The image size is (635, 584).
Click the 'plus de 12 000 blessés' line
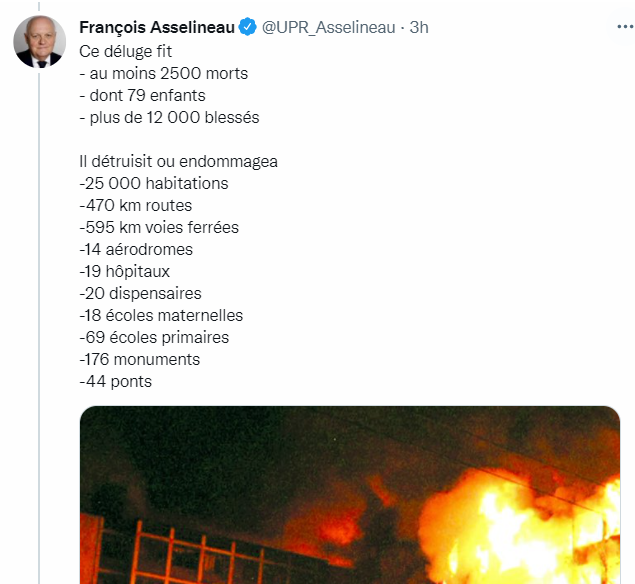pyautogui.click(x=168, y=117)
